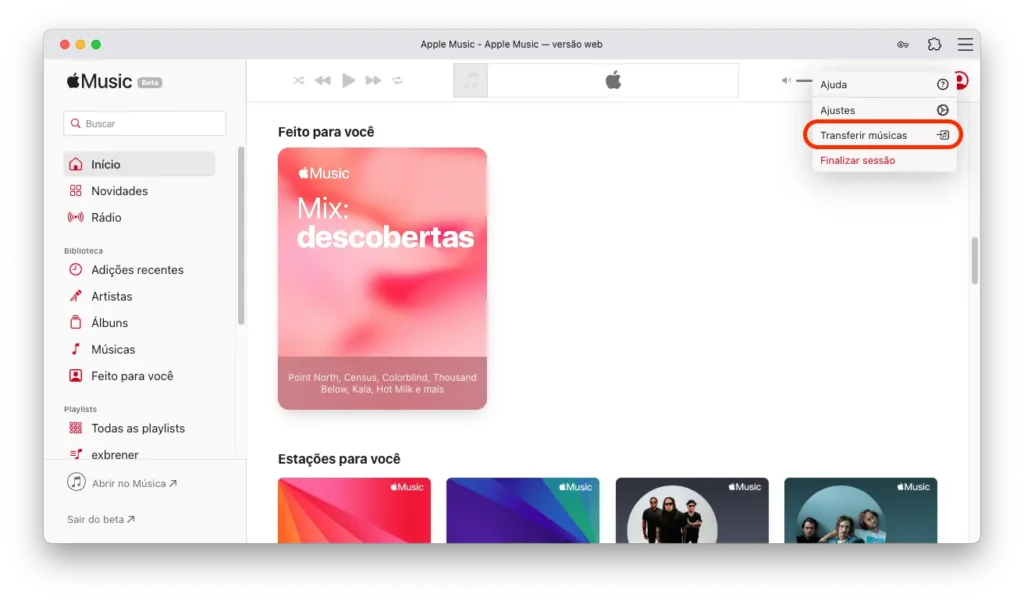
Task: Toggle shuffle playback mode
Action: coord(298,81)
